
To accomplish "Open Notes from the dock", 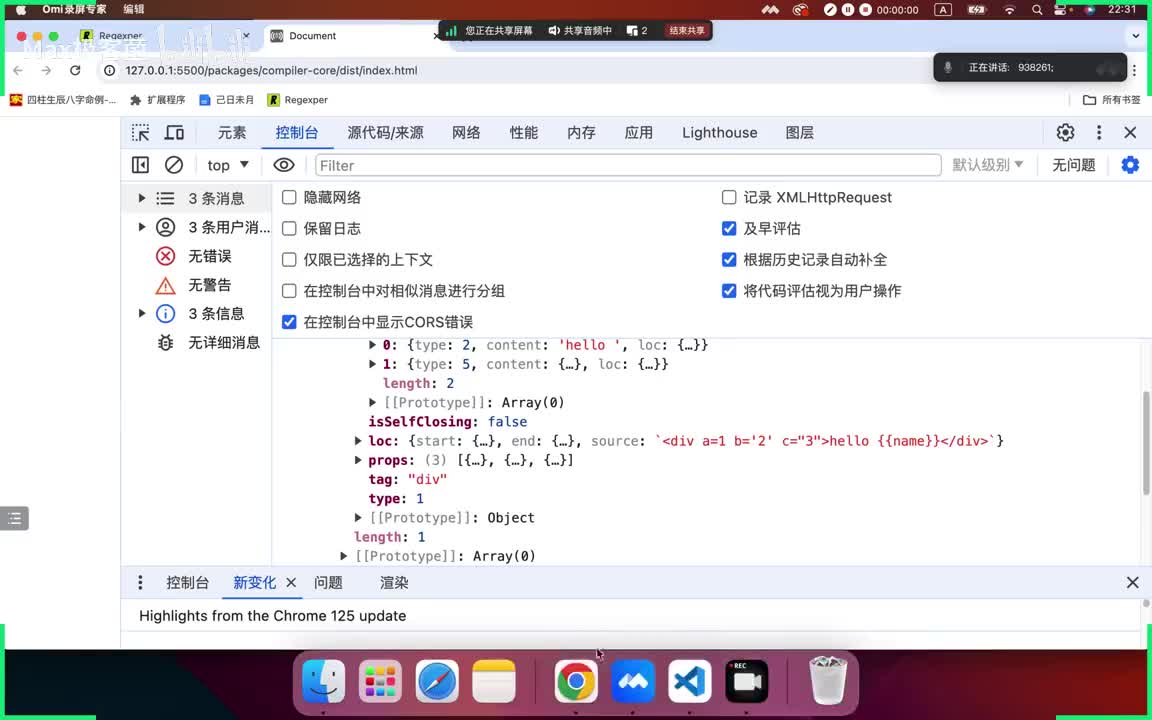I will pyautogui.click(x=494, y=681).
